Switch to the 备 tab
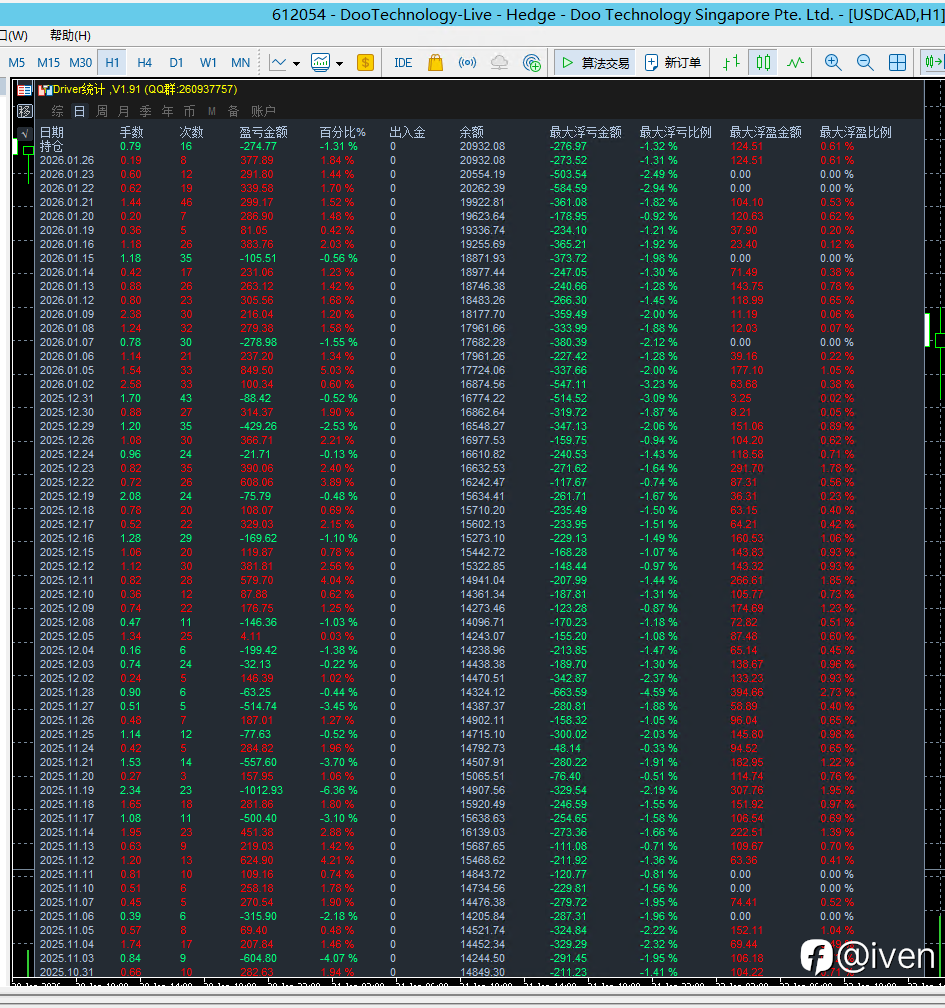This screenshot has height=1008, width=945. [233, 111]
